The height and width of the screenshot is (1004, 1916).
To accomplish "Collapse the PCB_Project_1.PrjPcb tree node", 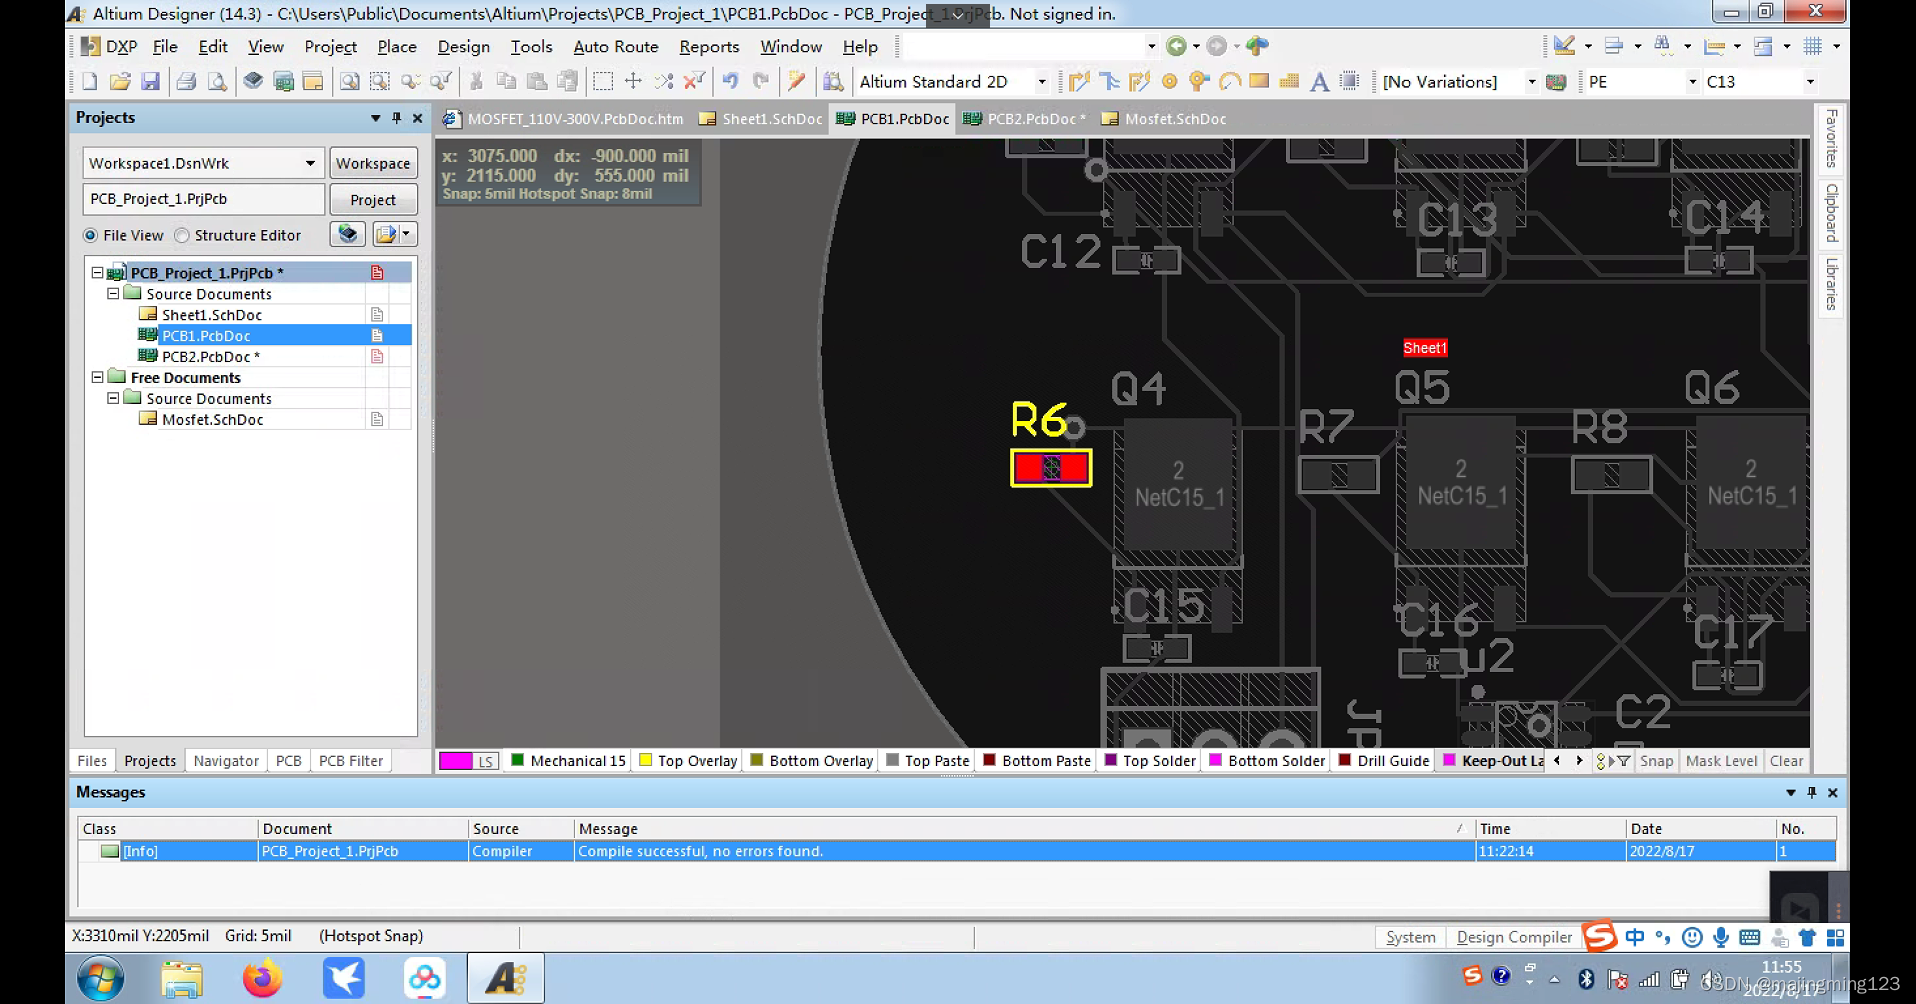I will (x=97, y=273).
